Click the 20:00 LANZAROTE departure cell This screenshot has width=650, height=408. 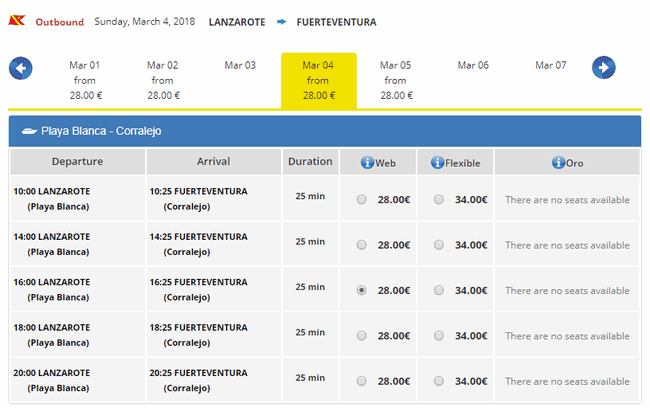[78, 380]
